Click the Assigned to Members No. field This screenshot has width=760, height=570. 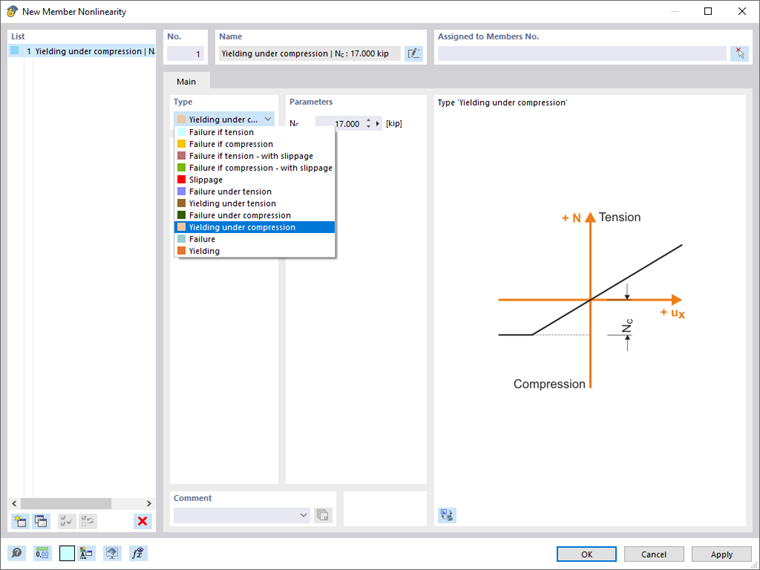click(x=582, y=53)
